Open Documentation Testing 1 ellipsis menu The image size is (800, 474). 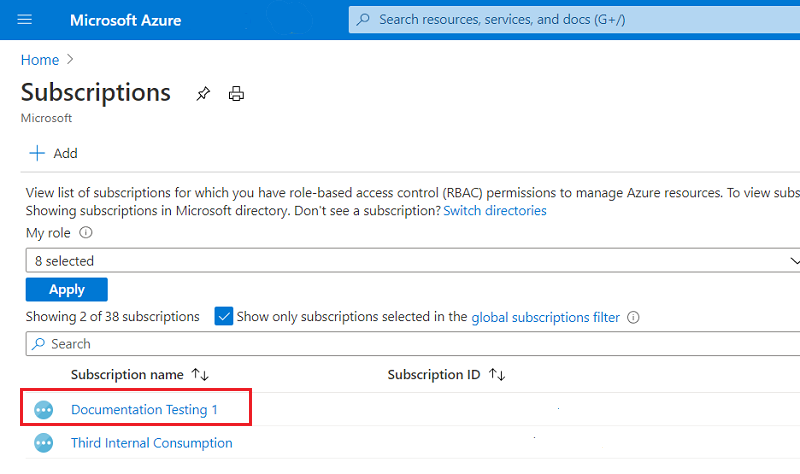point(43,410)
